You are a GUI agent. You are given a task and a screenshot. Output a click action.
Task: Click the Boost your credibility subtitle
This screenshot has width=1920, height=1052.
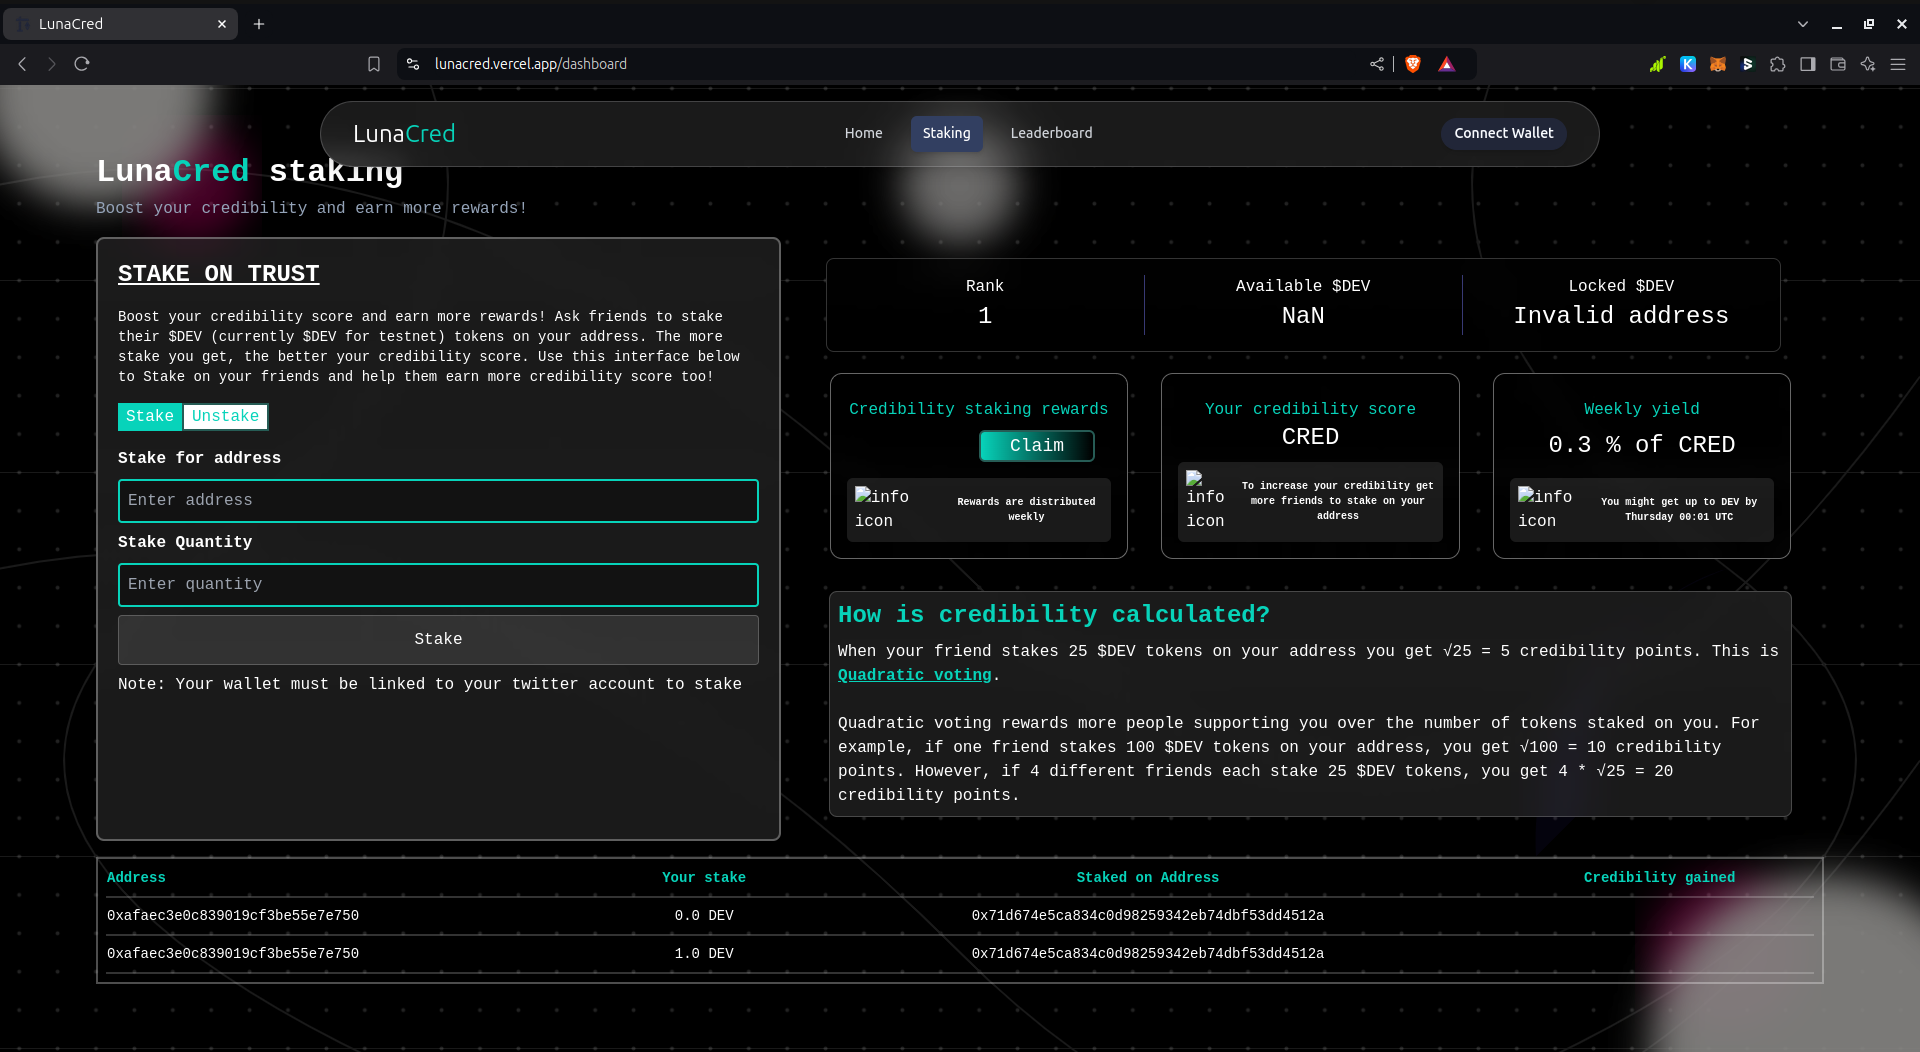[311, 208]
